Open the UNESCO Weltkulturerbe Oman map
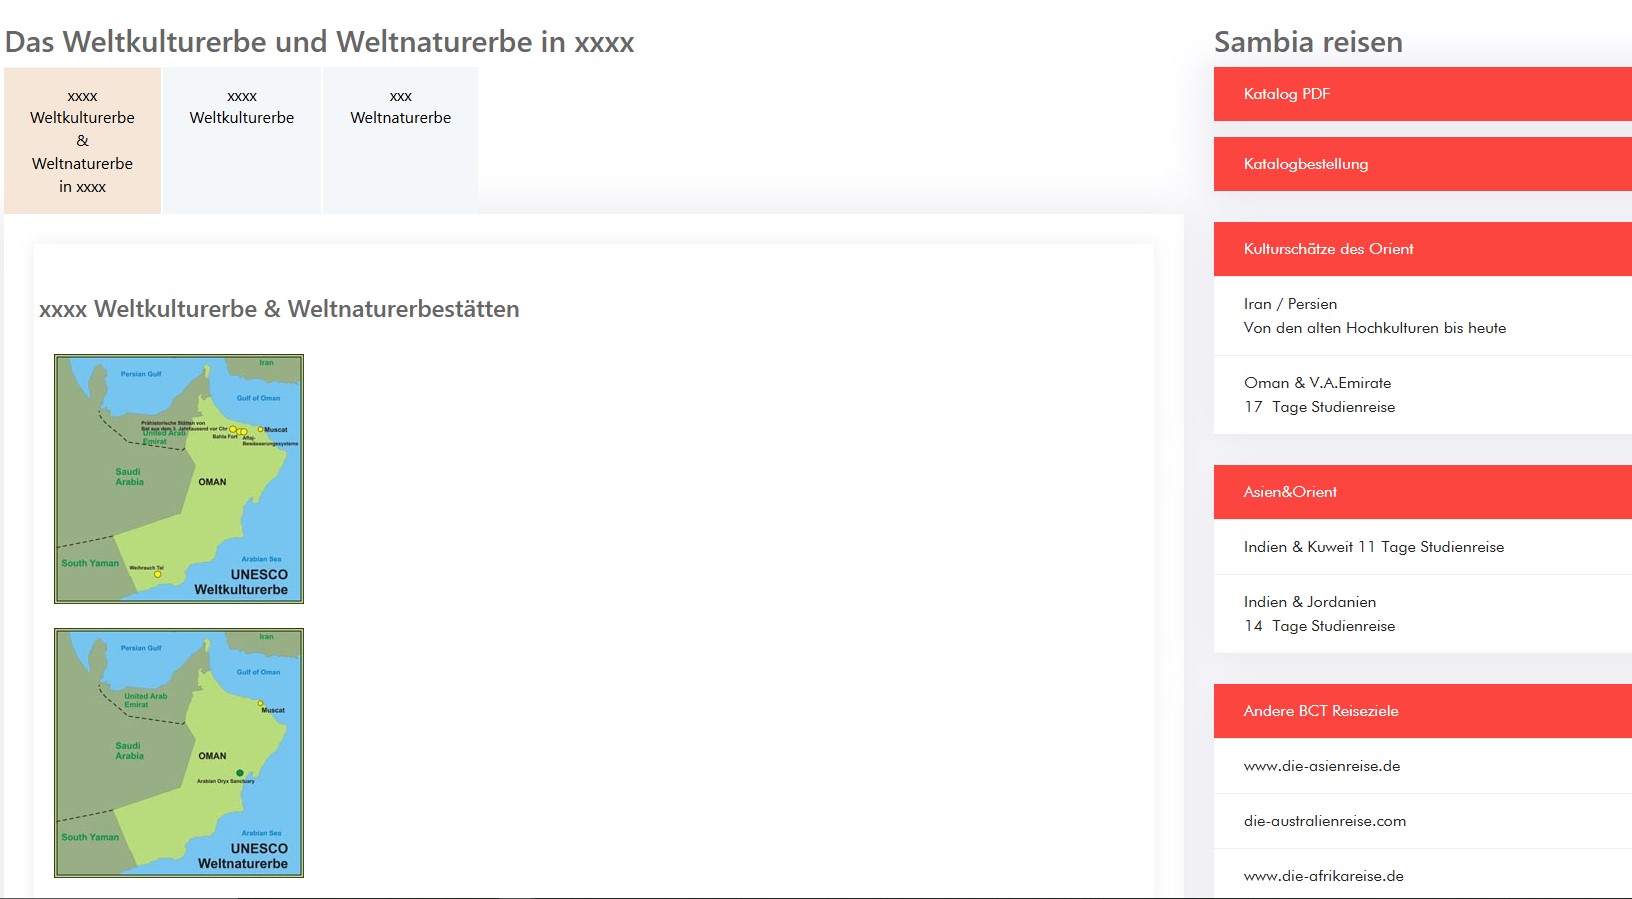 [179, 479]
